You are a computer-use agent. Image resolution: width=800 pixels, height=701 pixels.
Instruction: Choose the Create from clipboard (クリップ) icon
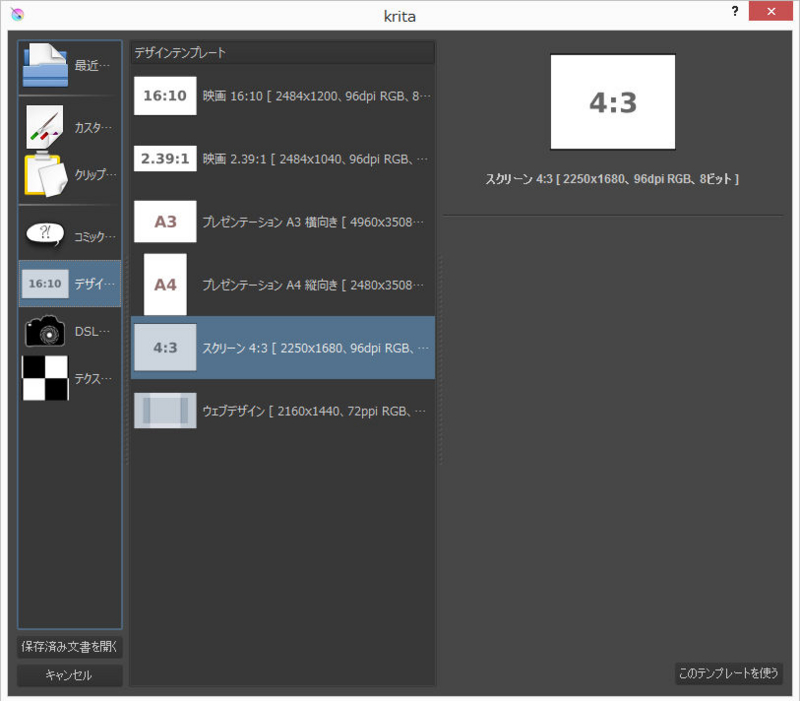point(45,175)
